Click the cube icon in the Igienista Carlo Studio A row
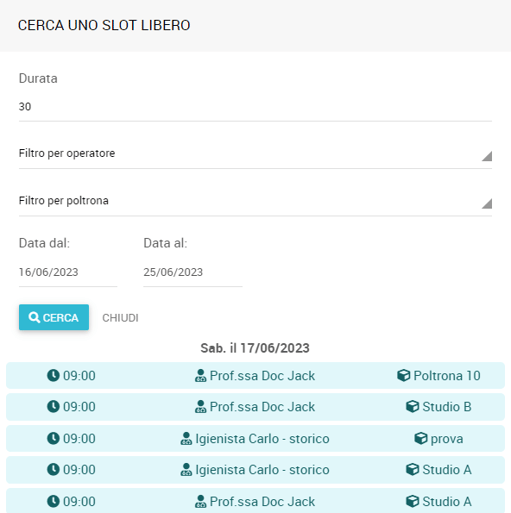511x513 pixels. (412, 469)
